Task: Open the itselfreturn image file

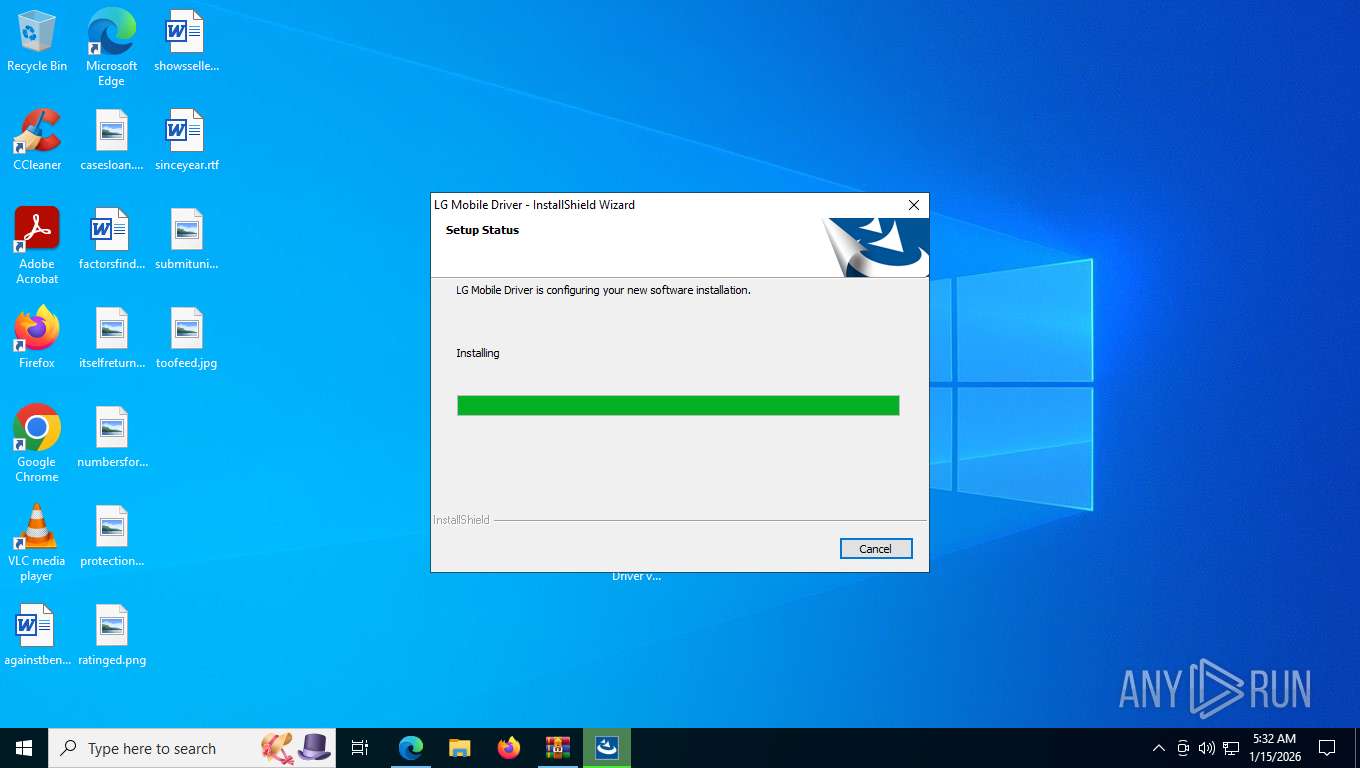Action: coord(111,339)
